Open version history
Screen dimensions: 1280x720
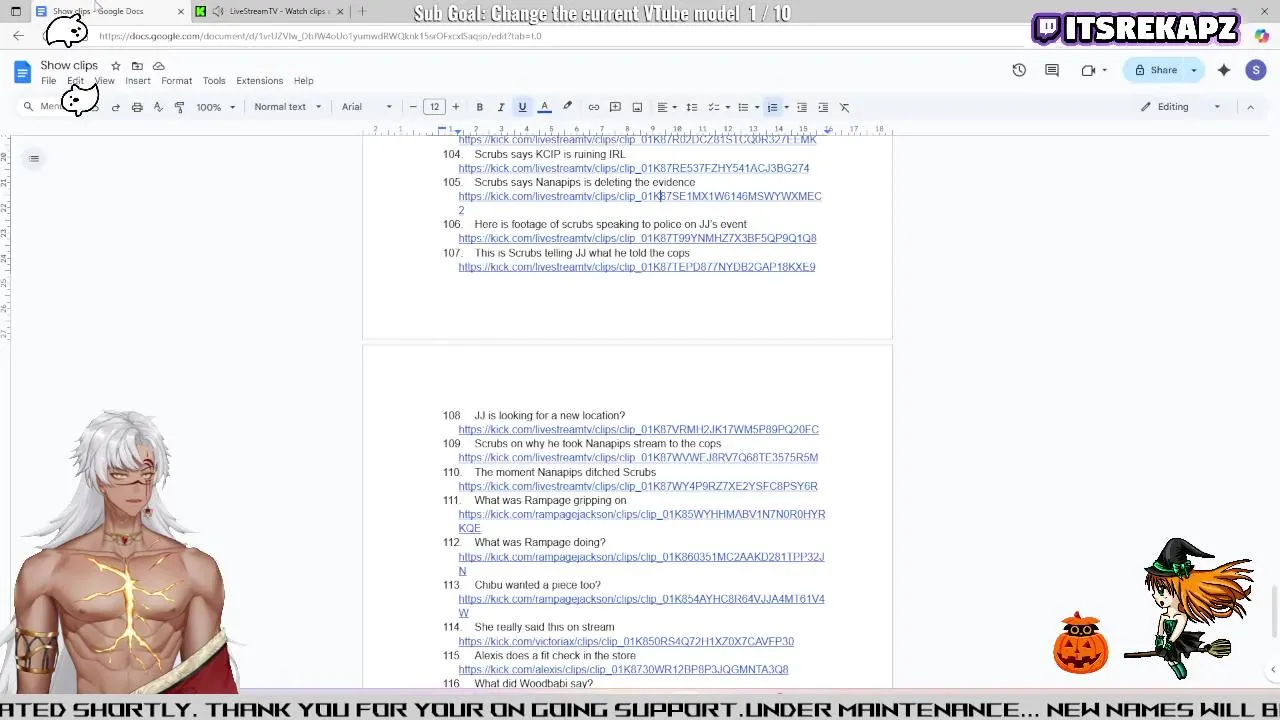click(1019, 70)
